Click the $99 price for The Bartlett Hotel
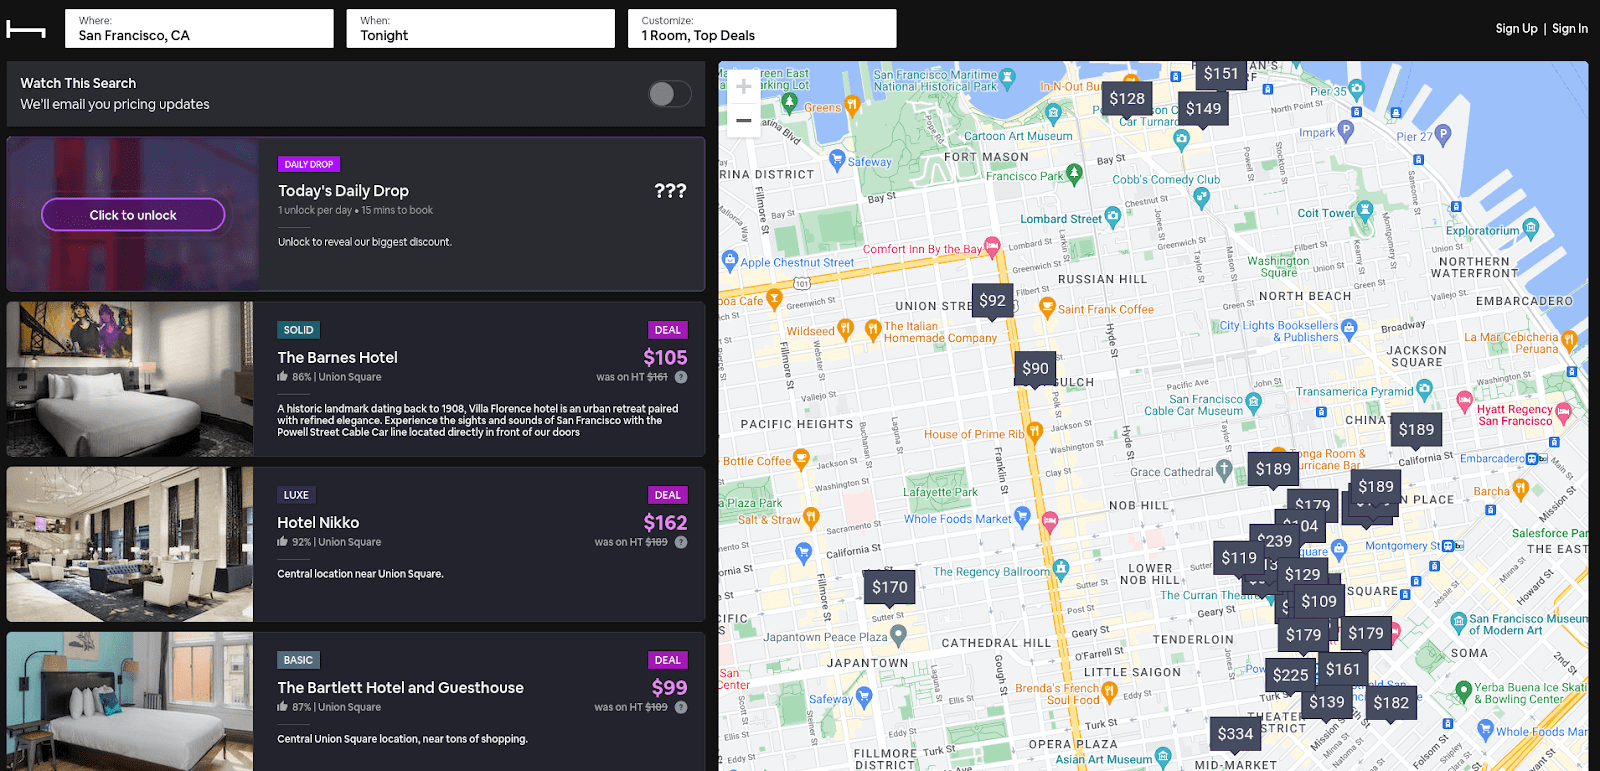This screenshot has height=771, width=1600. pos(669,687)
